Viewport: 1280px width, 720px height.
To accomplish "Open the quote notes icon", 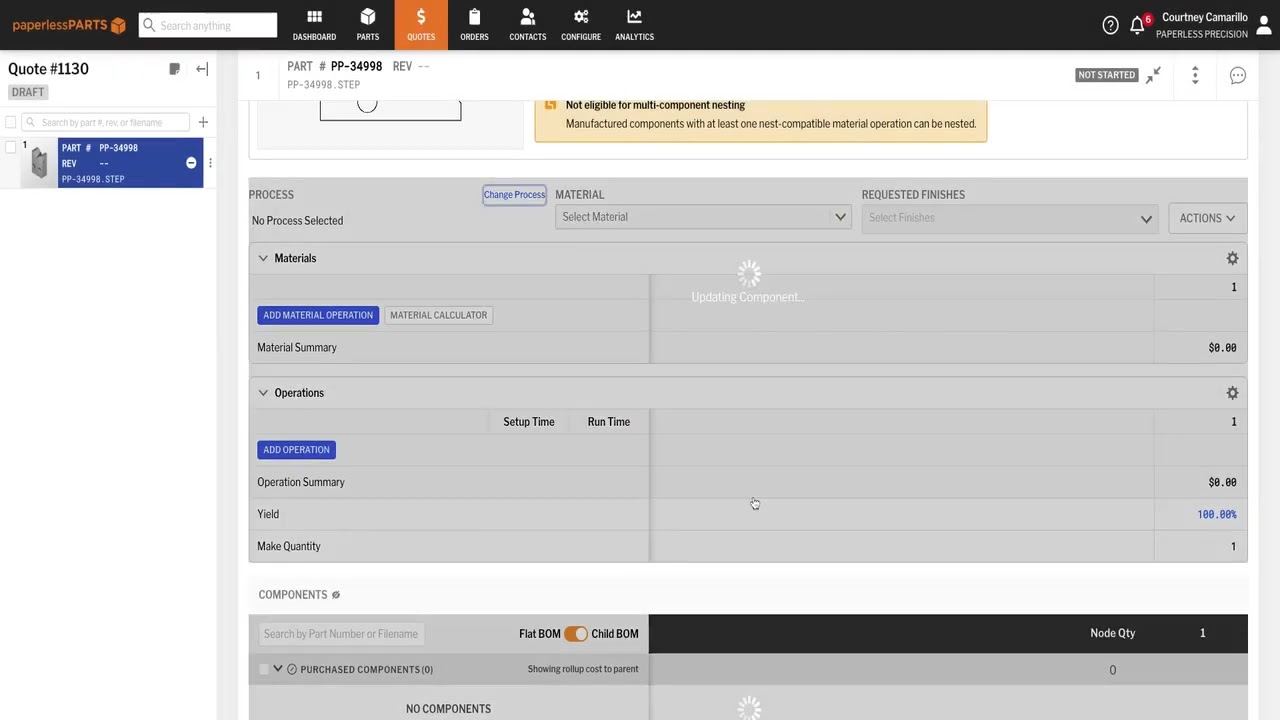I will point(175,69).
